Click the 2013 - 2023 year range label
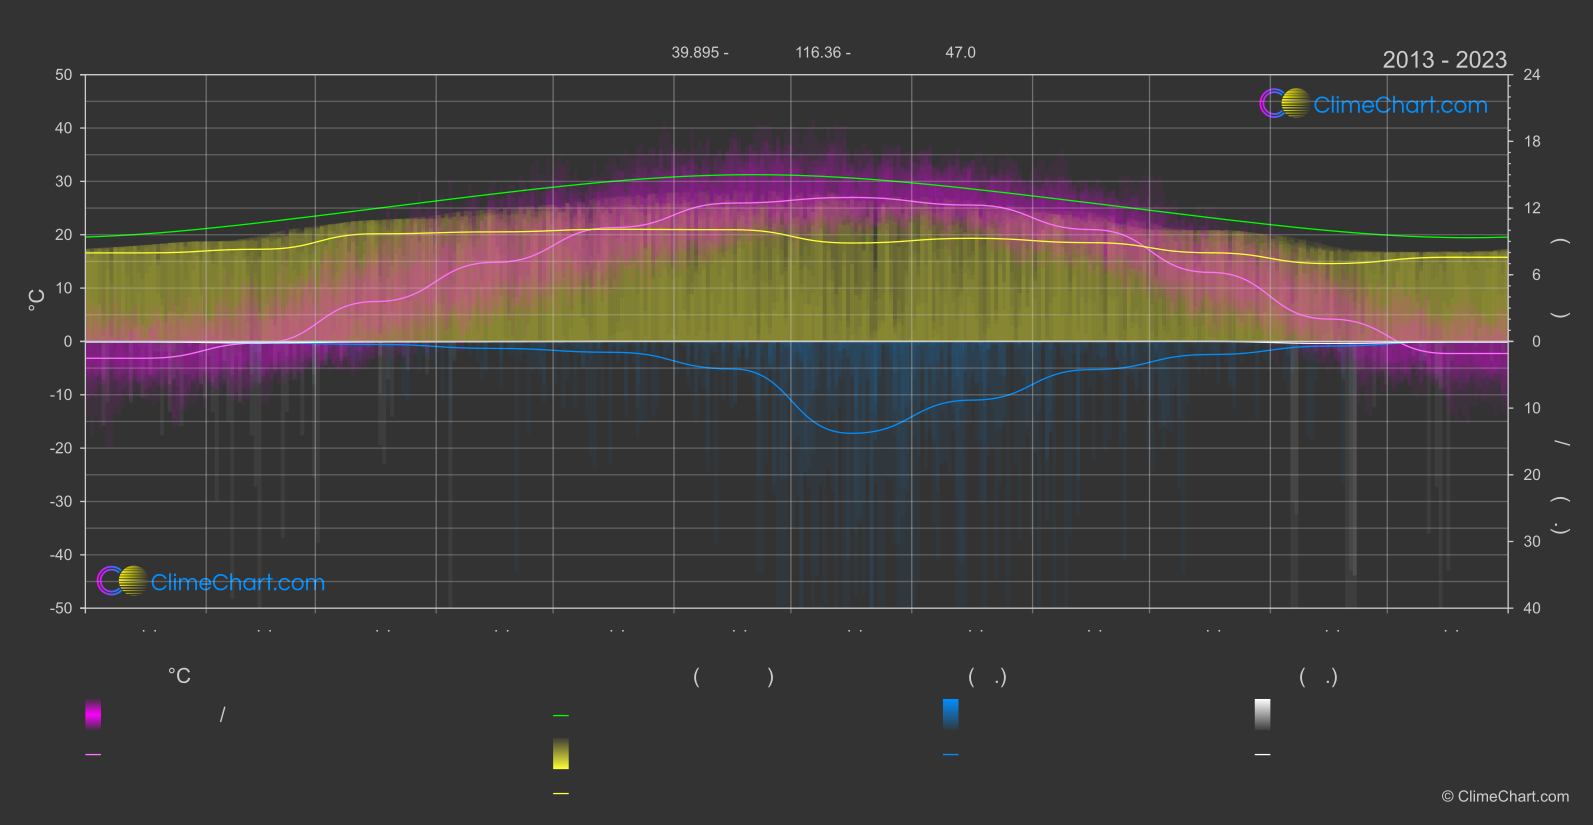 pyautogui.click(x=1444, y=60)
